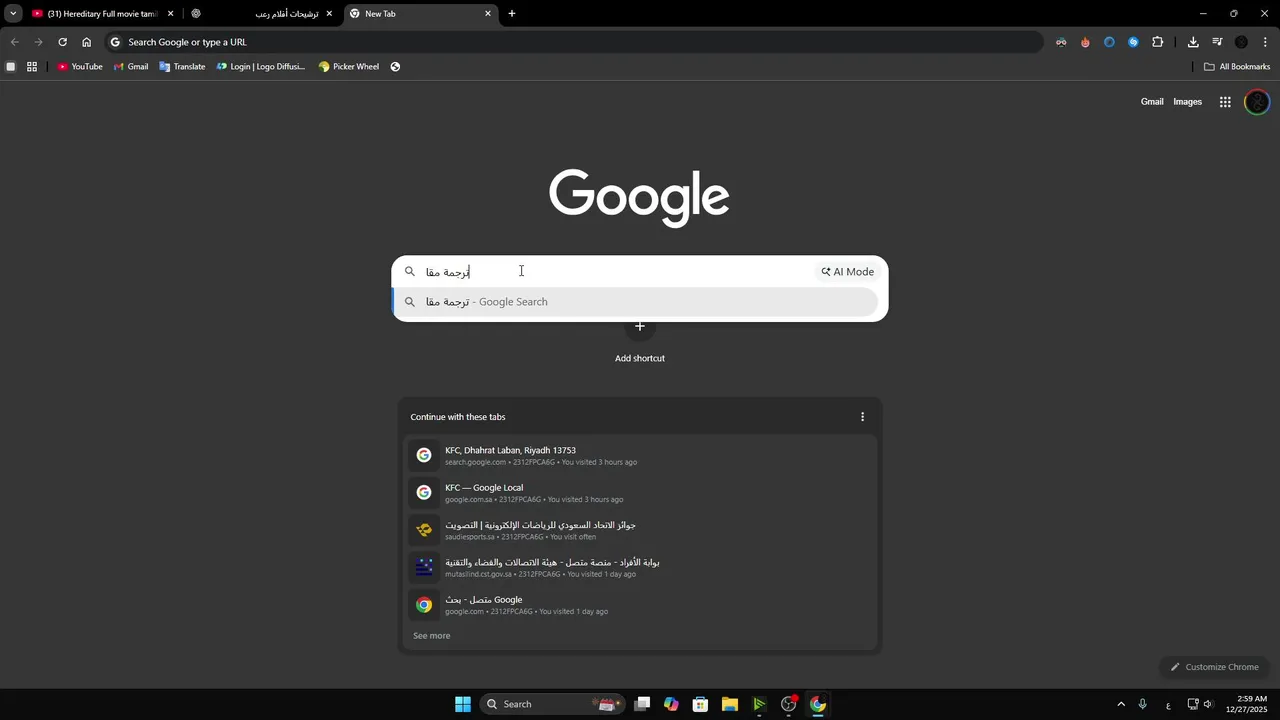Switch to AI Mode
This screenshot has width=1280, height=720.
point(848,272)
